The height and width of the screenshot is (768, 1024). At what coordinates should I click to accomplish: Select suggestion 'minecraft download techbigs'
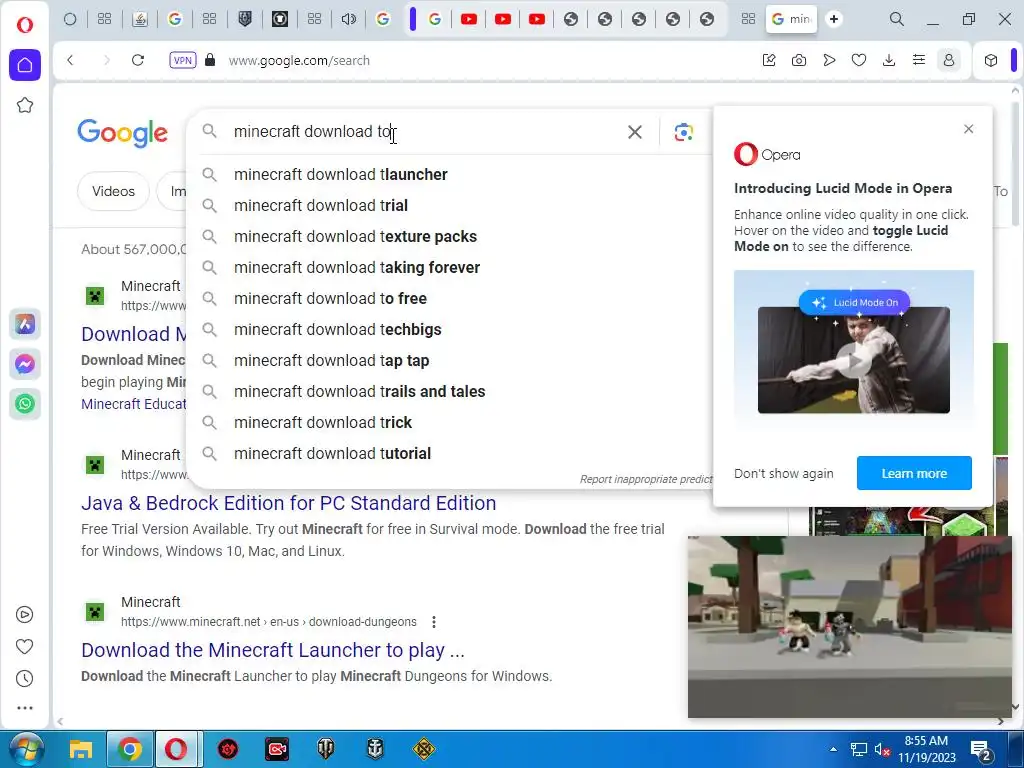pos(451,329)
